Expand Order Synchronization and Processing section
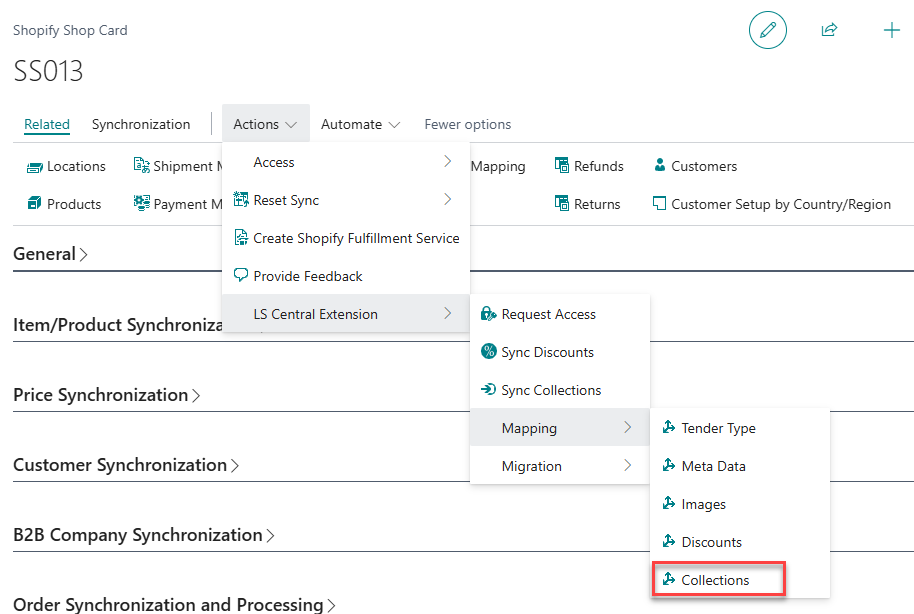 [x=174, y=605]
